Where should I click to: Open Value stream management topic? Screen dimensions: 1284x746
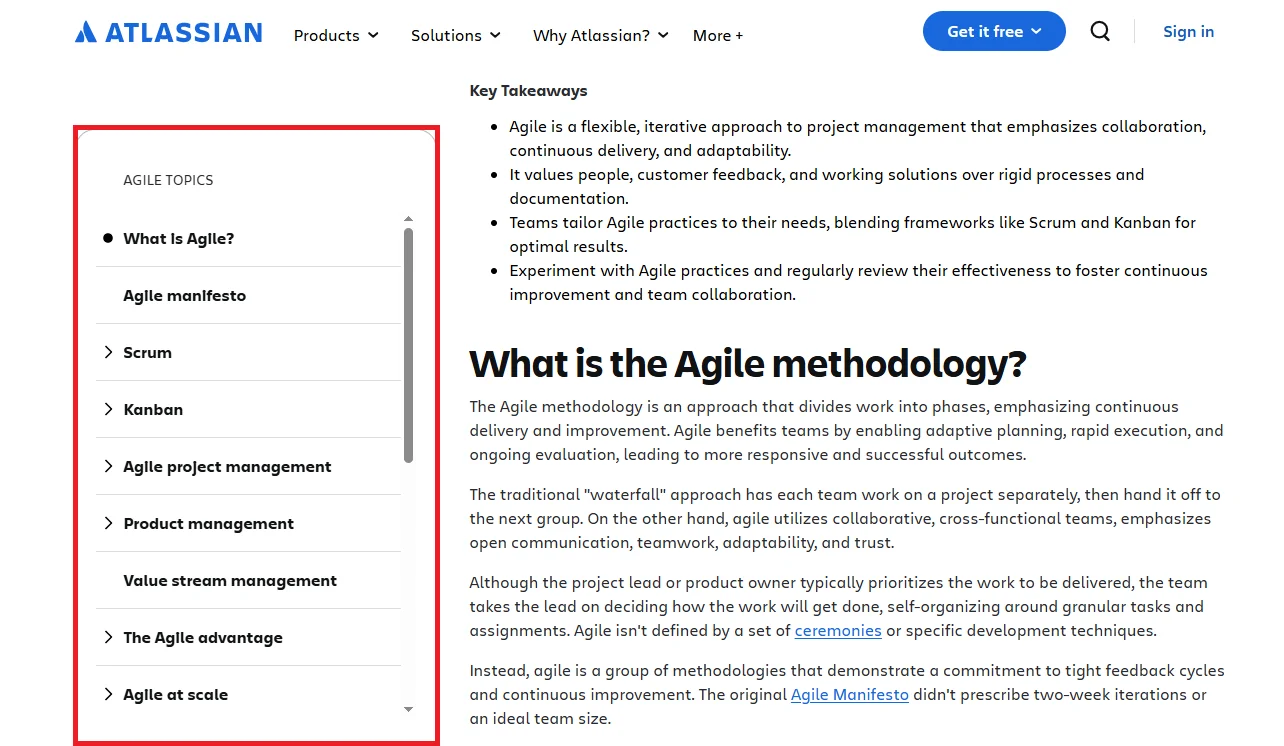[x=230, y=580]
